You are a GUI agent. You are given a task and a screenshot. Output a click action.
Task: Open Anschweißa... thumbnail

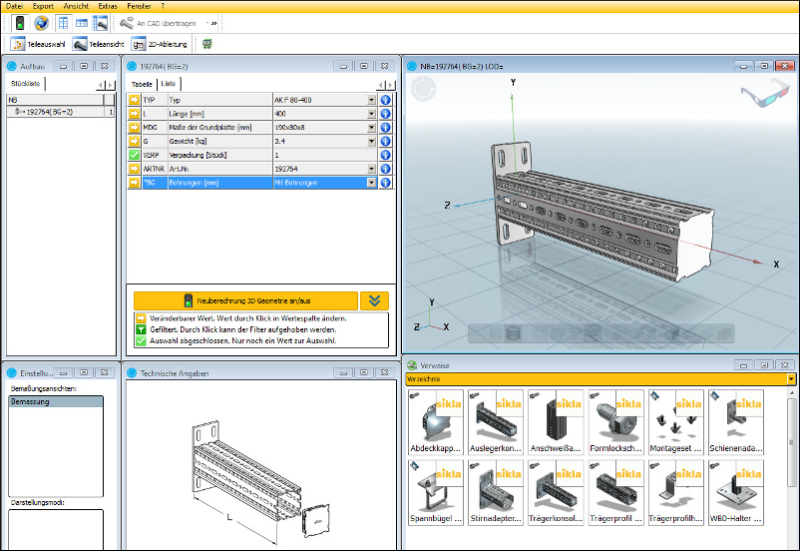(556, 422)
